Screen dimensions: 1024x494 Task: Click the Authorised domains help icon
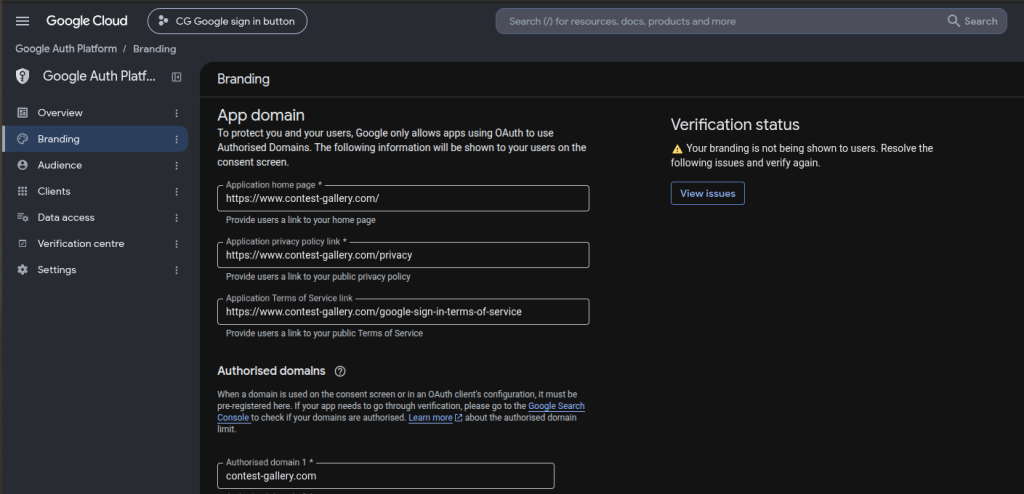tap(340, 371)
